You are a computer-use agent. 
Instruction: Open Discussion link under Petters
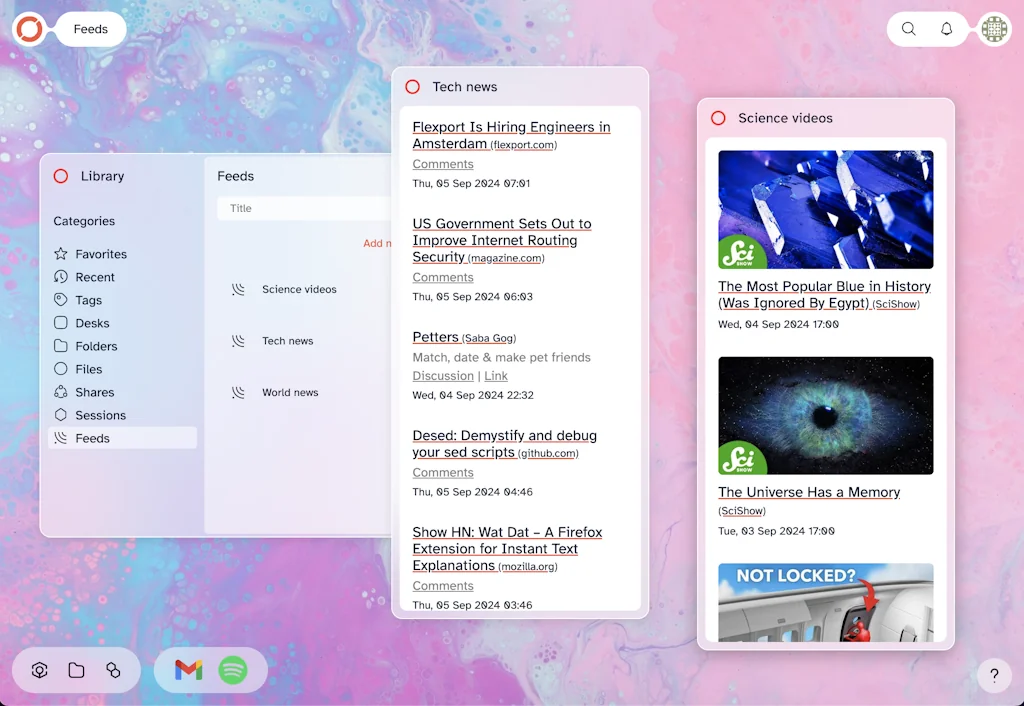pos(443,376)
